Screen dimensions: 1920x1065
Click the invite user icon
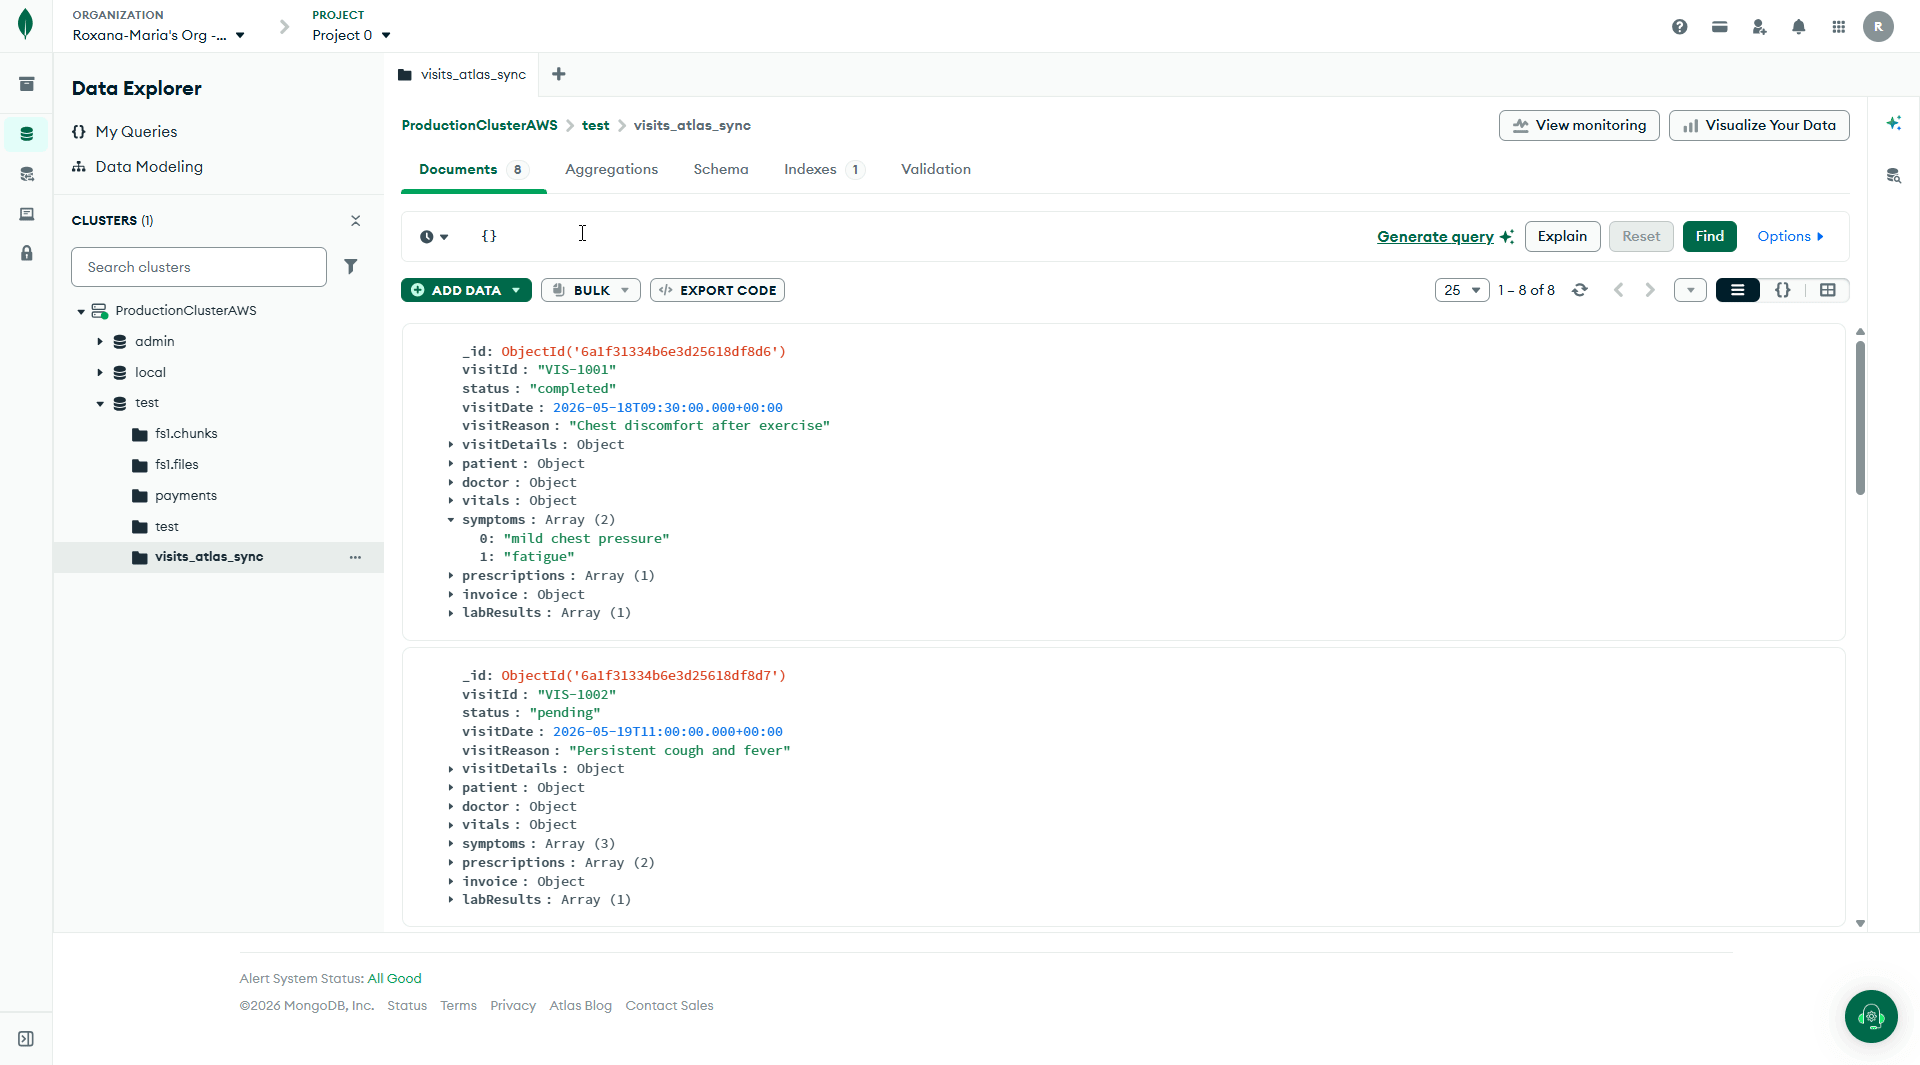click(x=1759, y=27)
